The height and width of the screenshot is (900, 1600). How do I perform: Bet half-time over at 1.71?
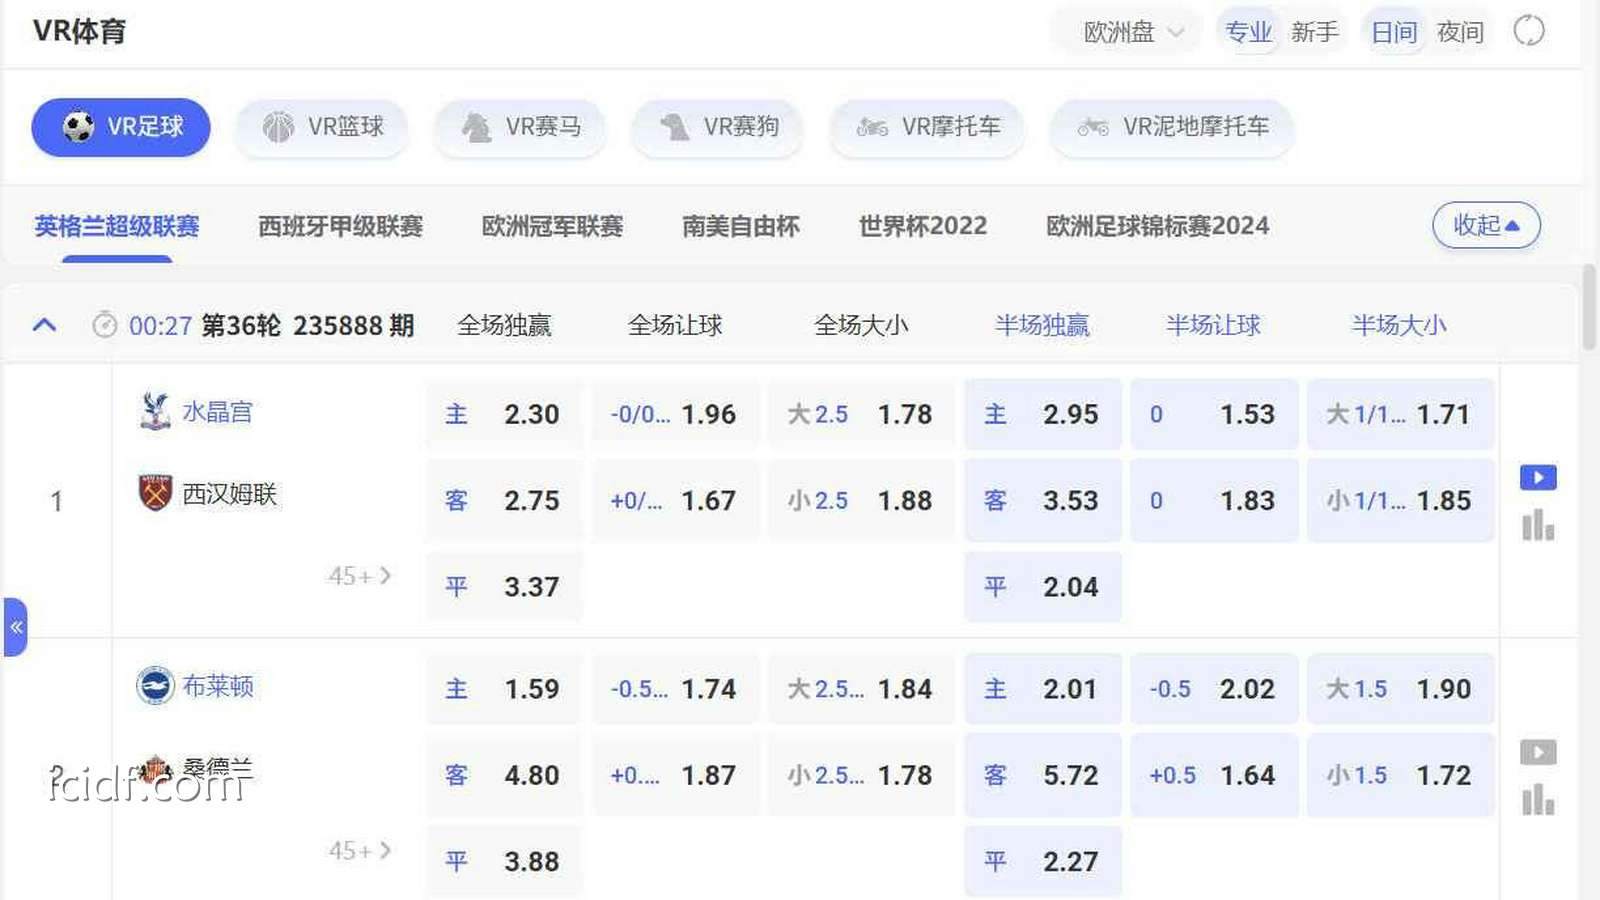tap(1400, 414)
